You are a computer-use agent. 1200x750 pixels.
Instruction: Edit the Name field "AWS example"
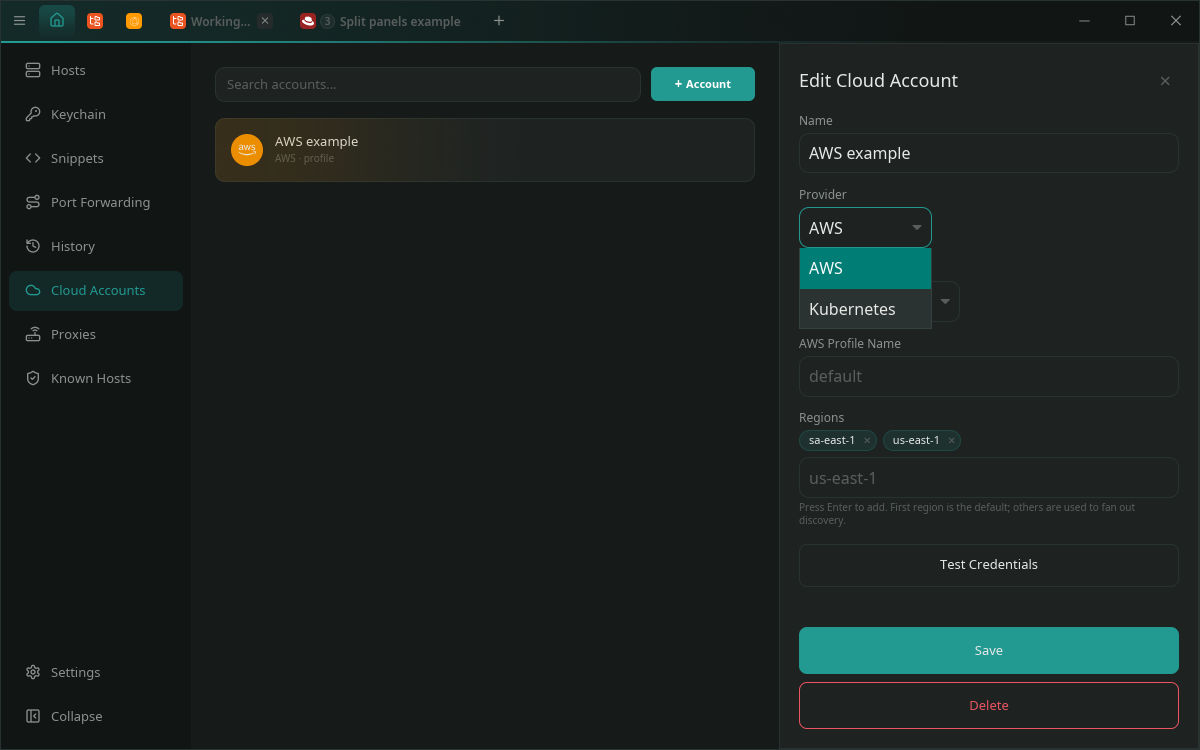[989, 153]
